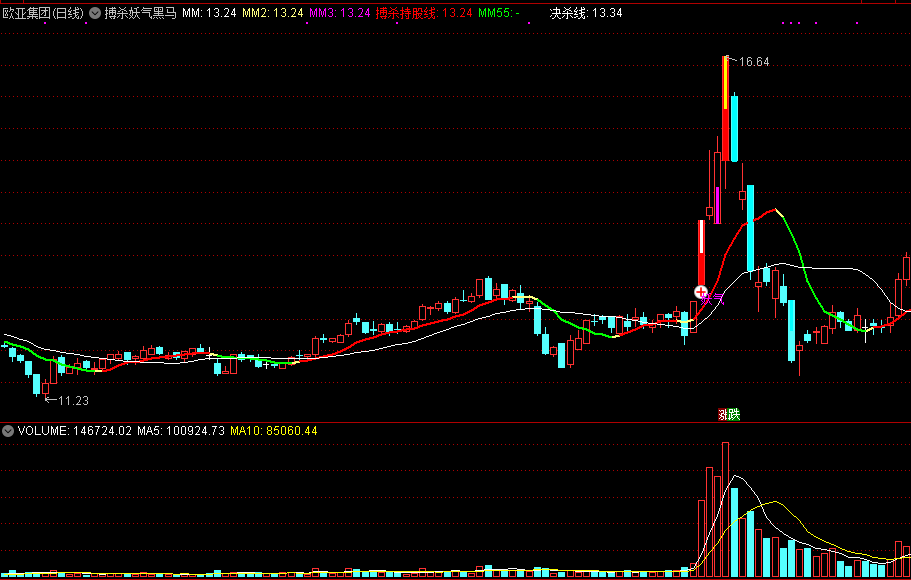Click the magenta MM3: 13.24 label

click(x=340, y=13)
